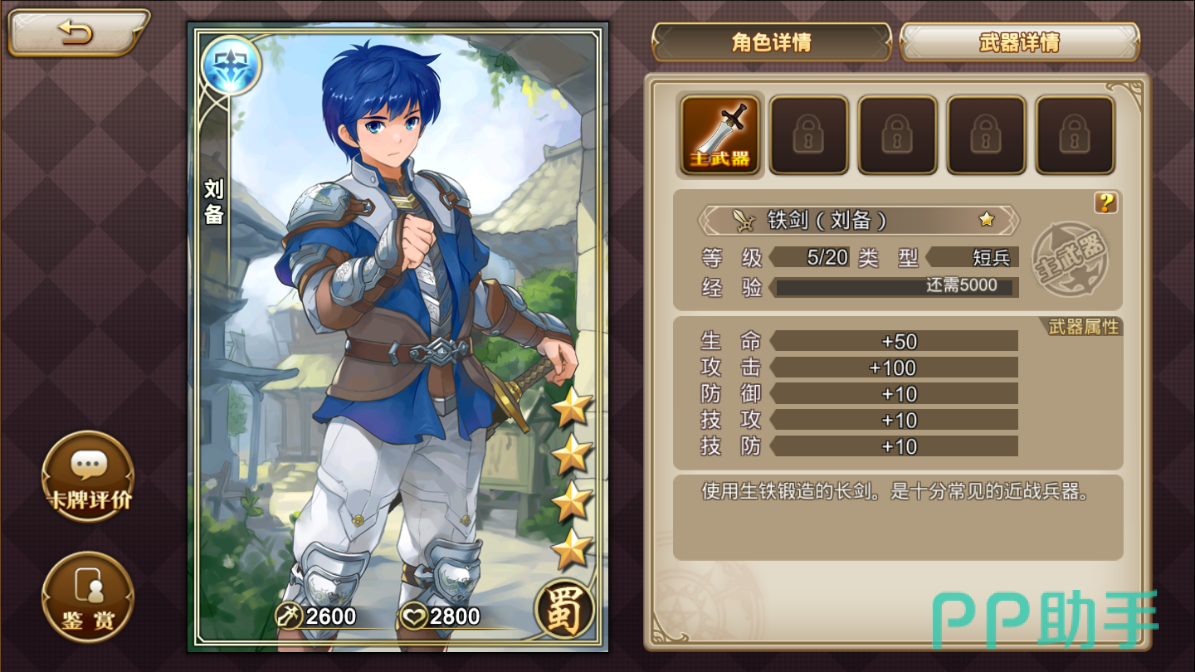Click the 铁剑（刘备）weapon name banner

(859, 220)
